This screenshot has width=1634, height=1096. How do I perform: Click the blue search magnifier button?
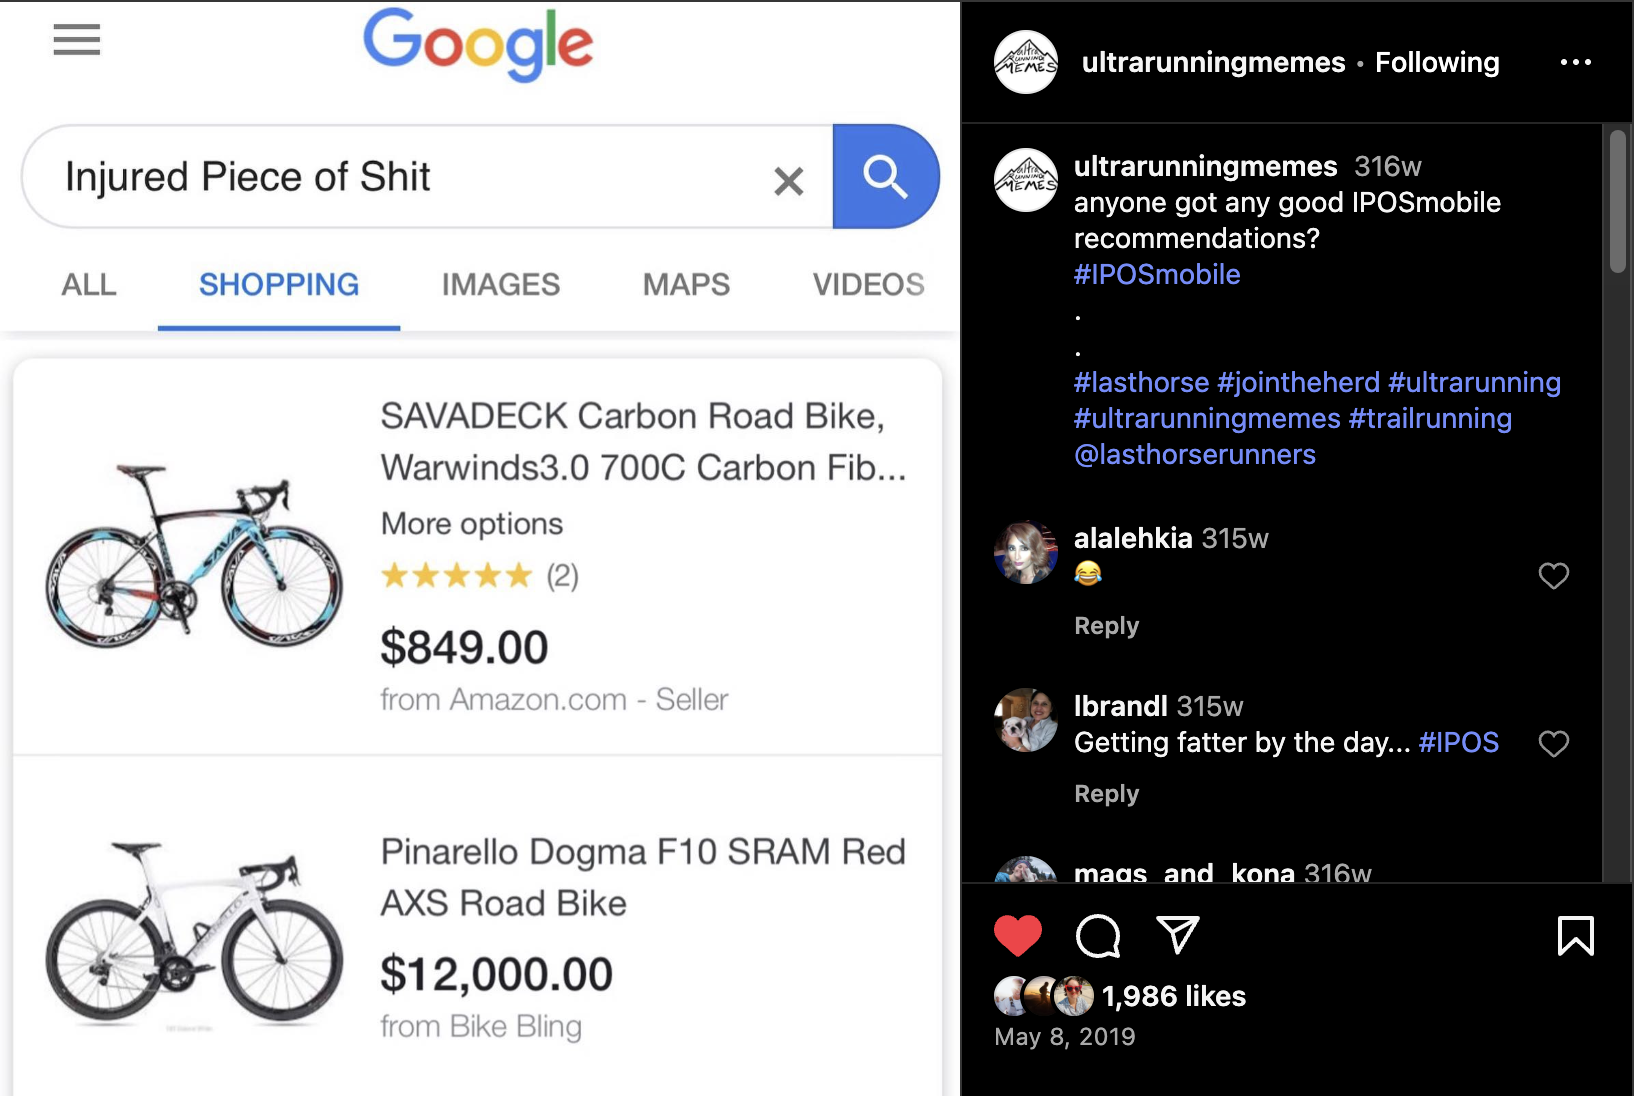coord(885,177)
